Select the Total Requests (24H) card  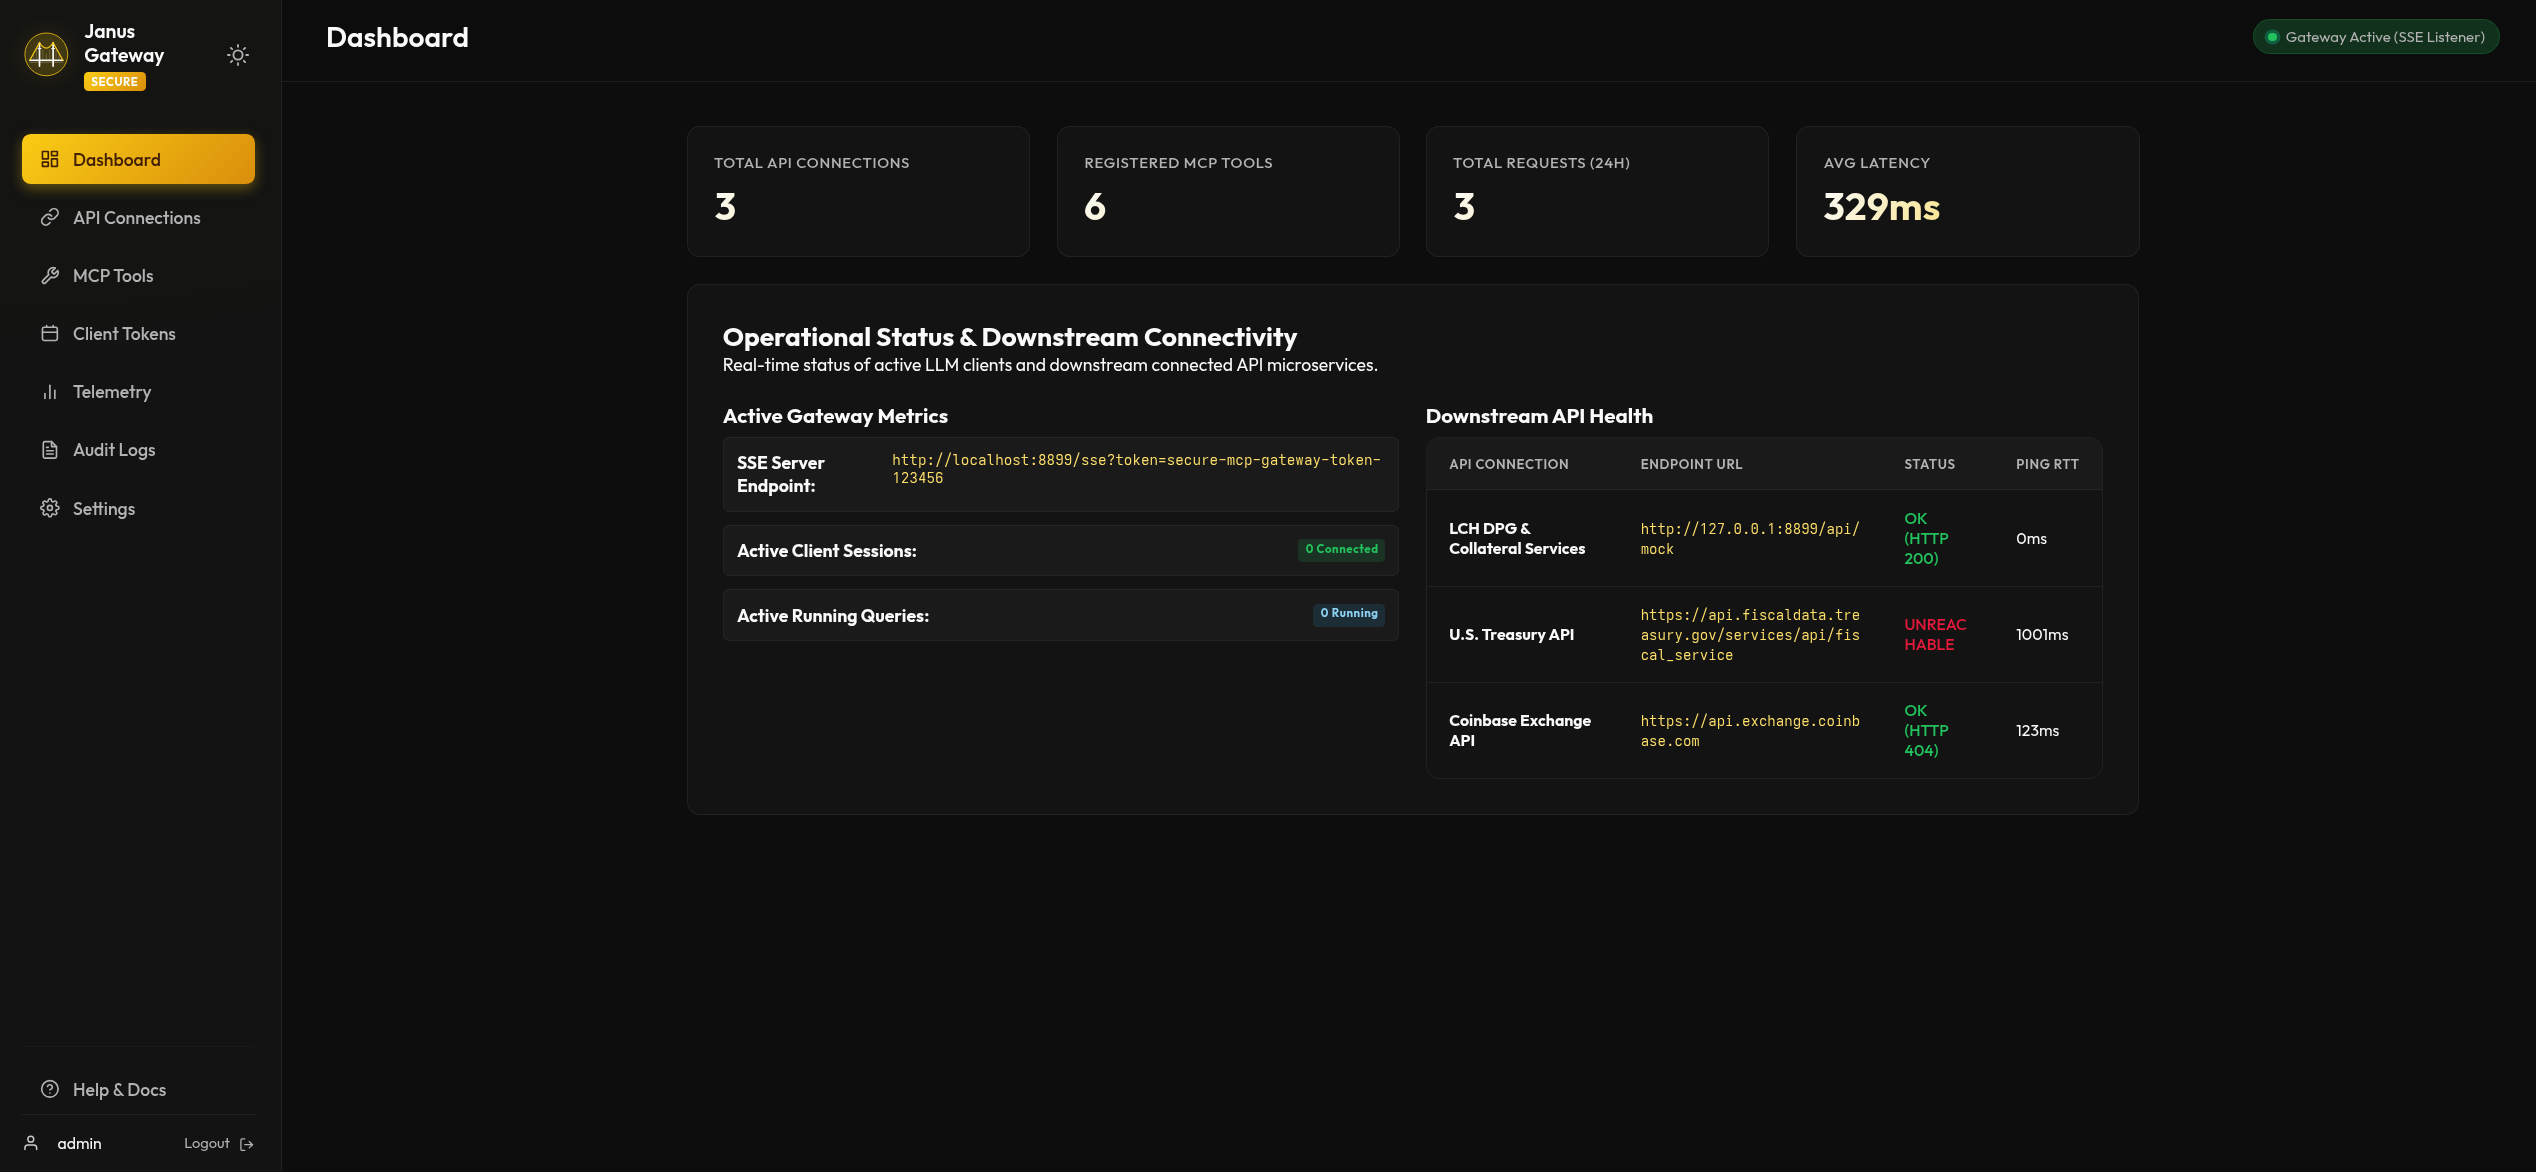pos(1597,191)
